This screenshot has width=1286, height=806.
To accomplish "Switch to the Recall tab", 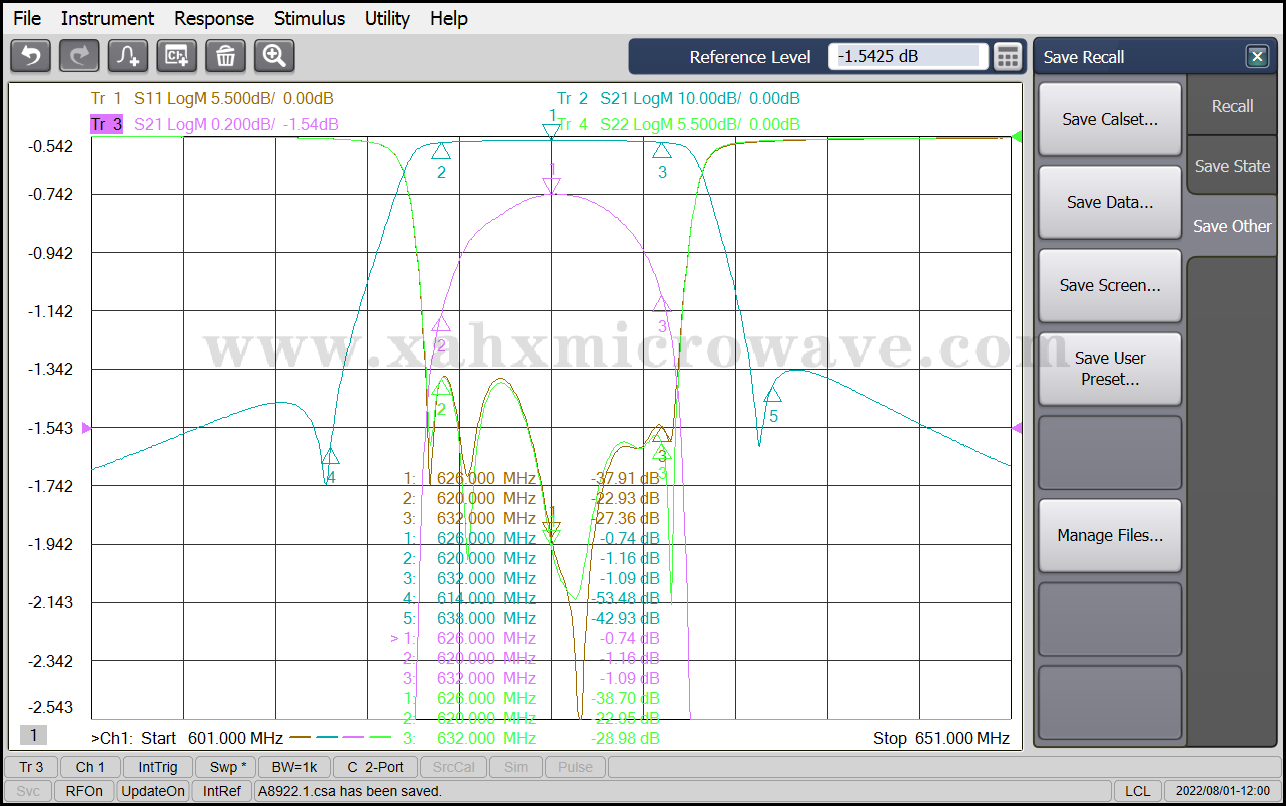I will 1232,106.
